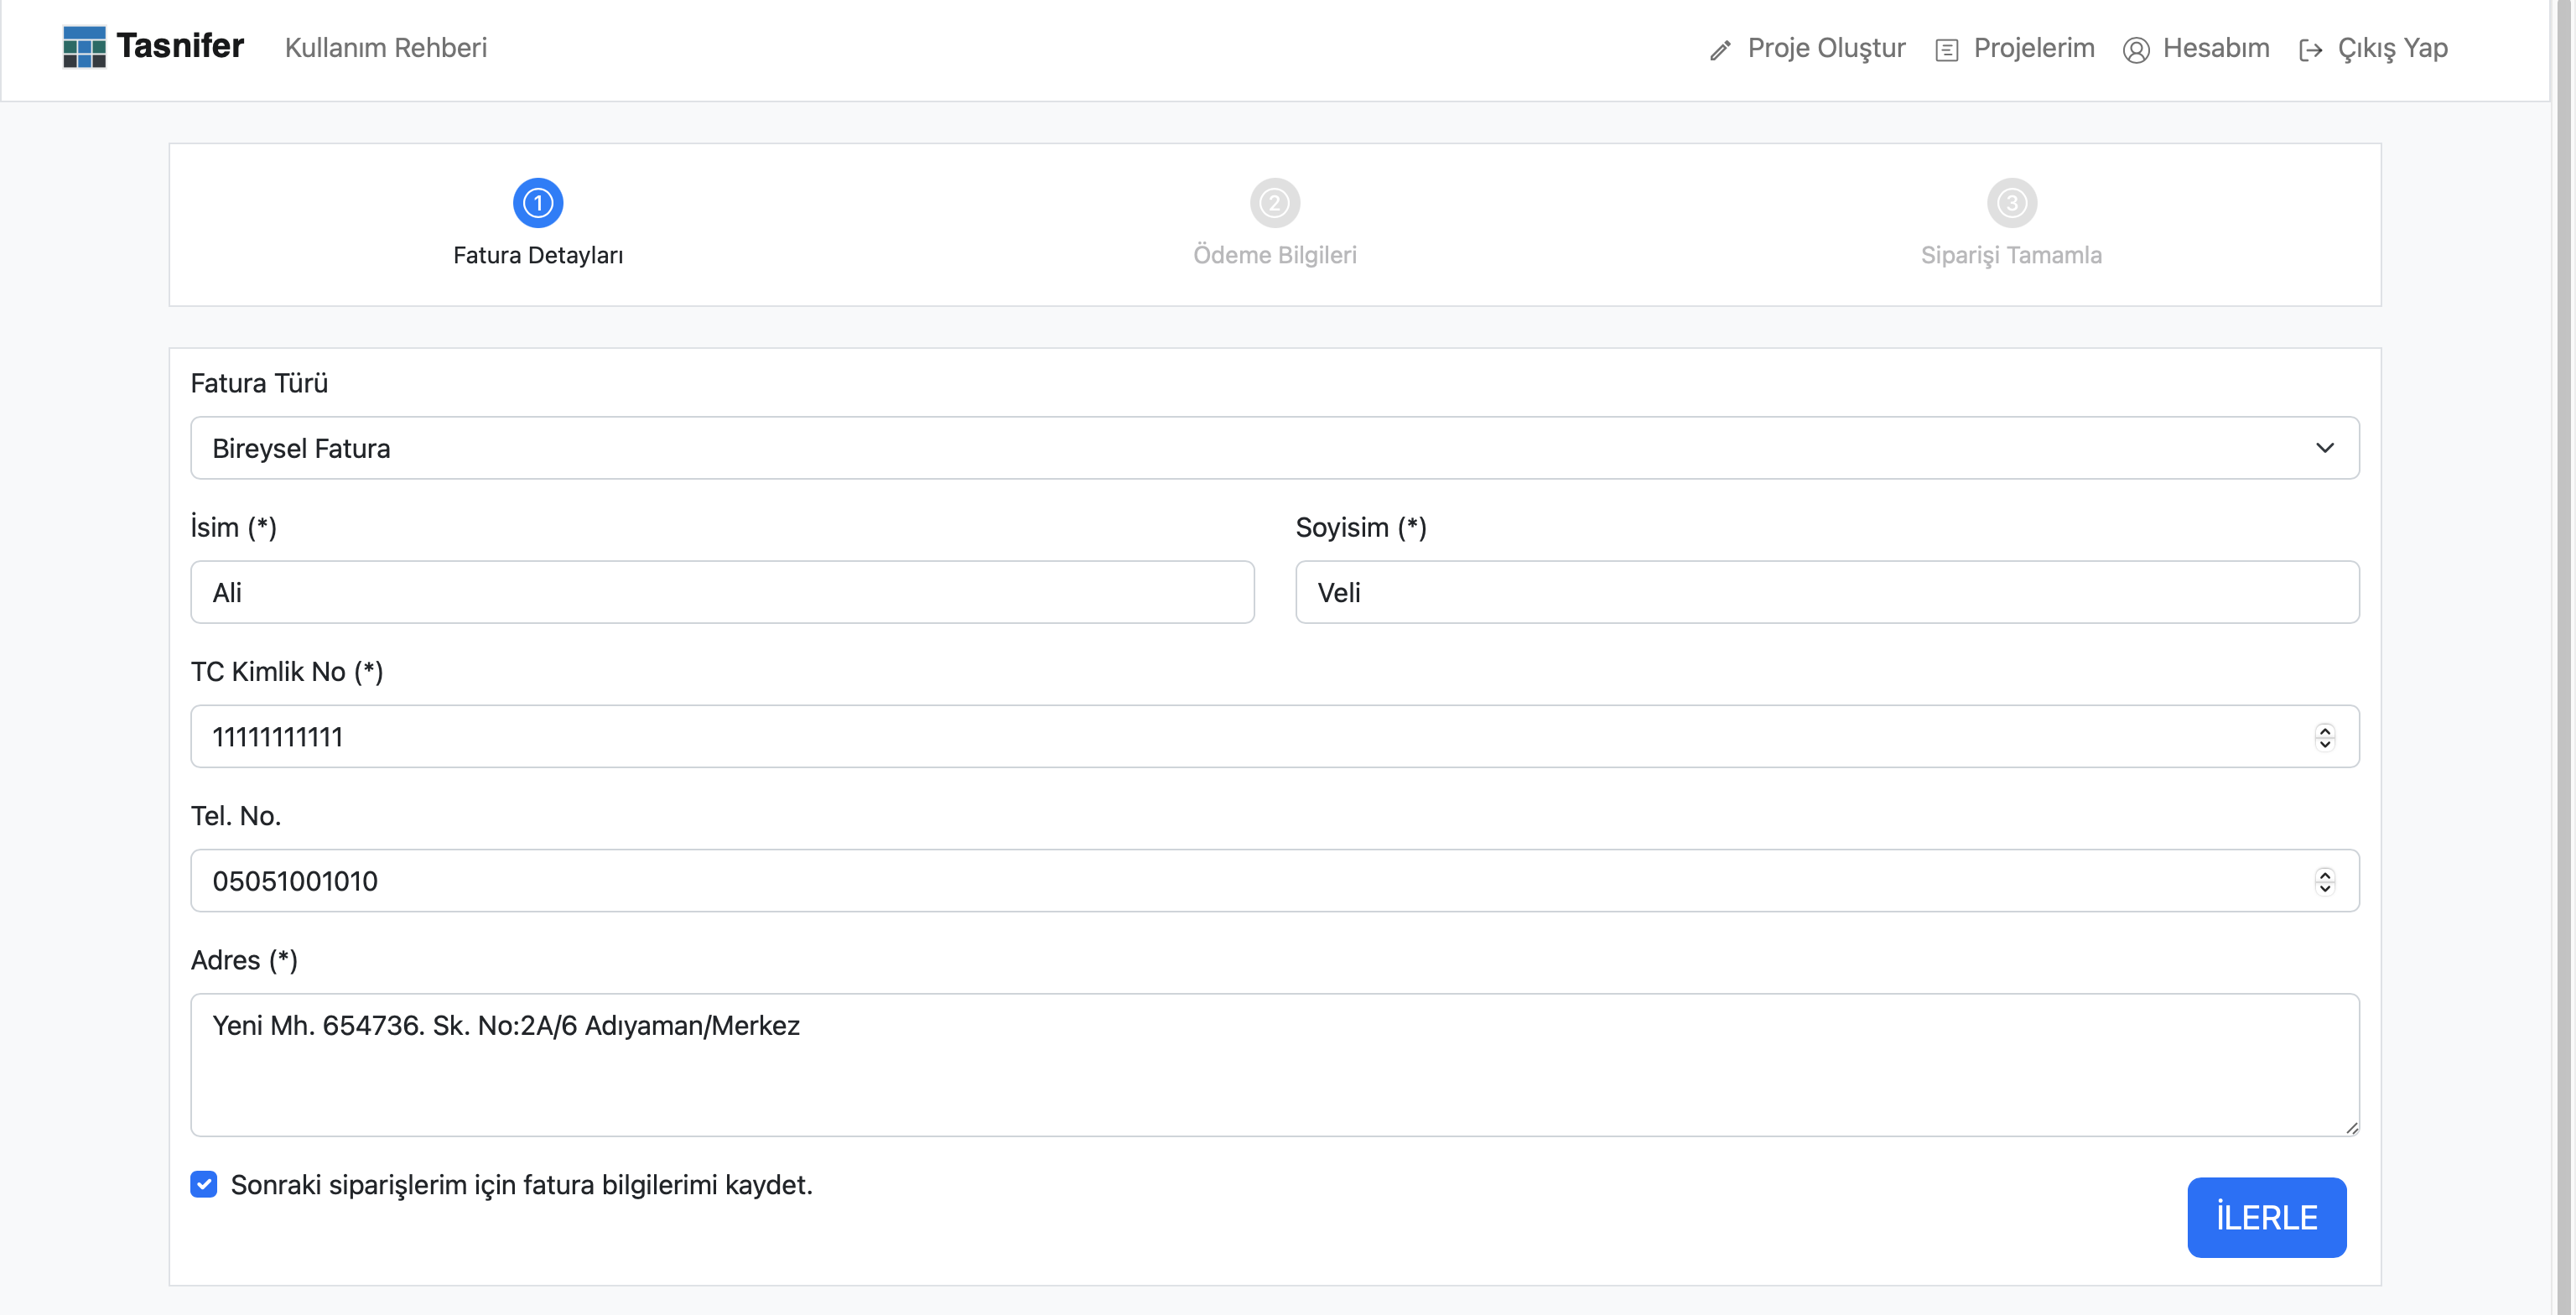Click Tel. No. field spinner arrows
Screen dimensions: 2576x1315
tap(2324, 881)
